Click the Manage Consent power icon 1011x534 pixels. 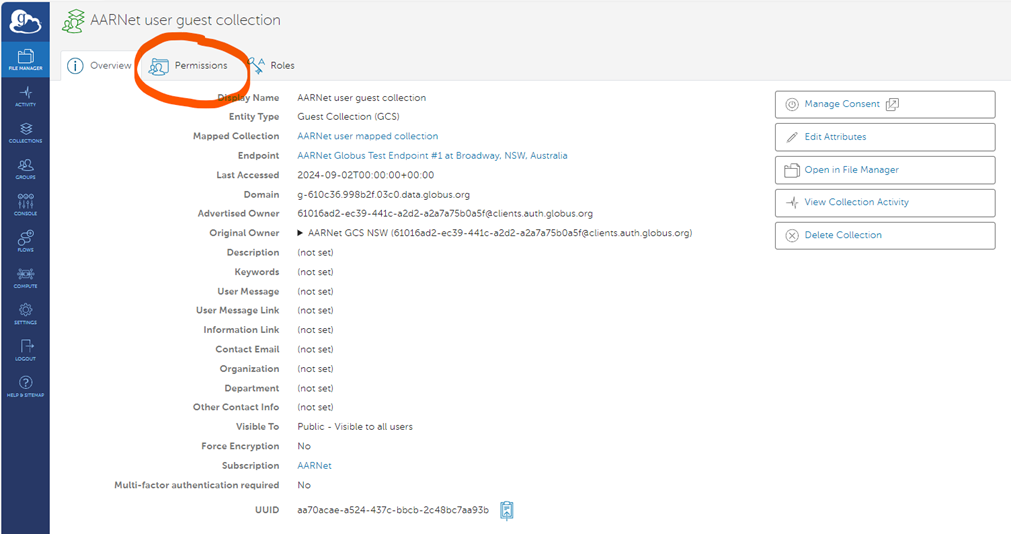[792, 104]
